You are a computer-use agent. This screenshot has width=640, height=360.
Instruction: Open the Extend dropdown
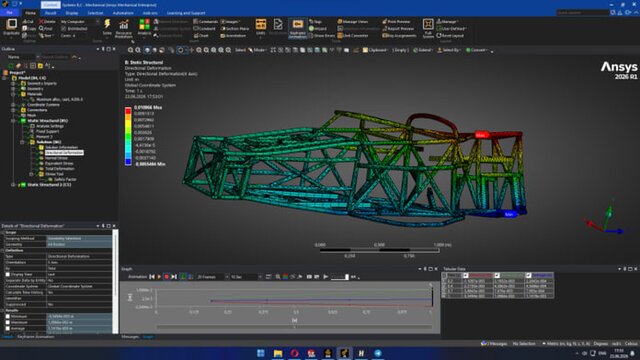coord(423,50)
